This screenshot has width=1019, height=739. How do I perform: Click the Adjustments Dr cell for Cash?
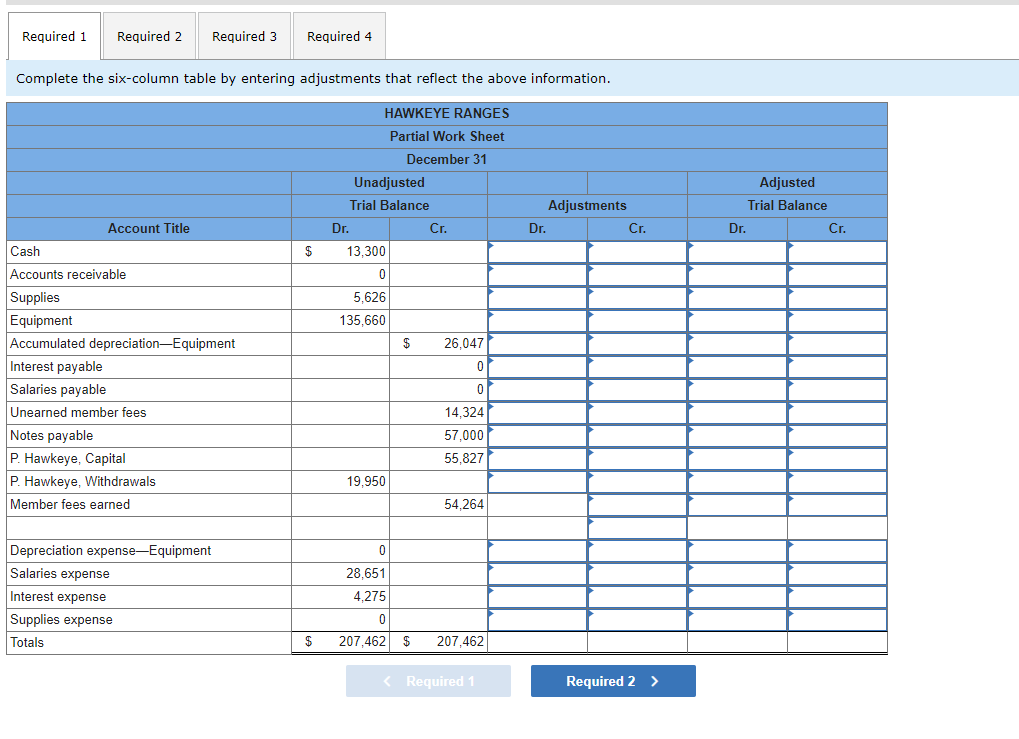click(x=537, y=252)
